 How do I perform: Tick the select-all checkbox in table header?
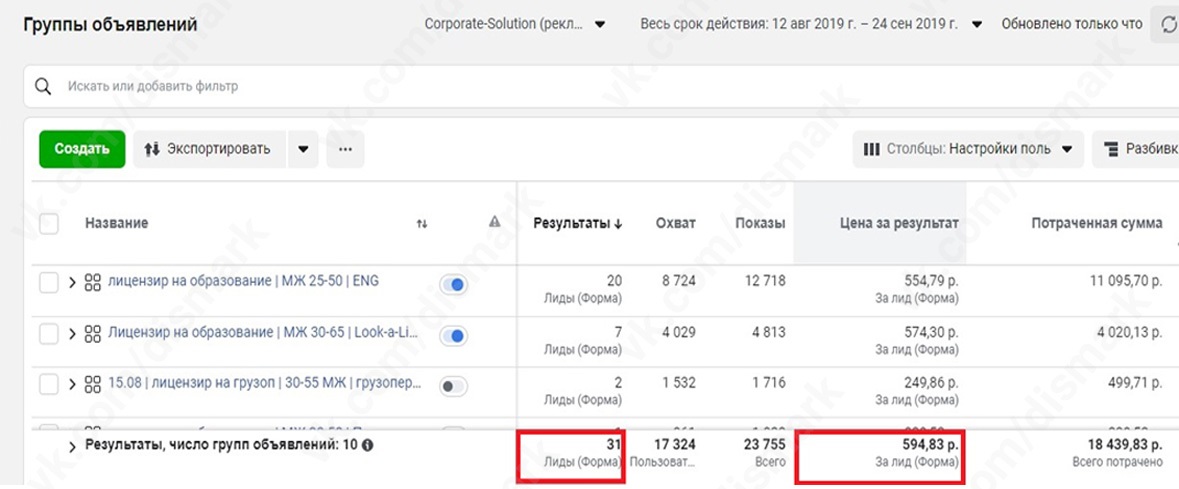pos(49,224)
